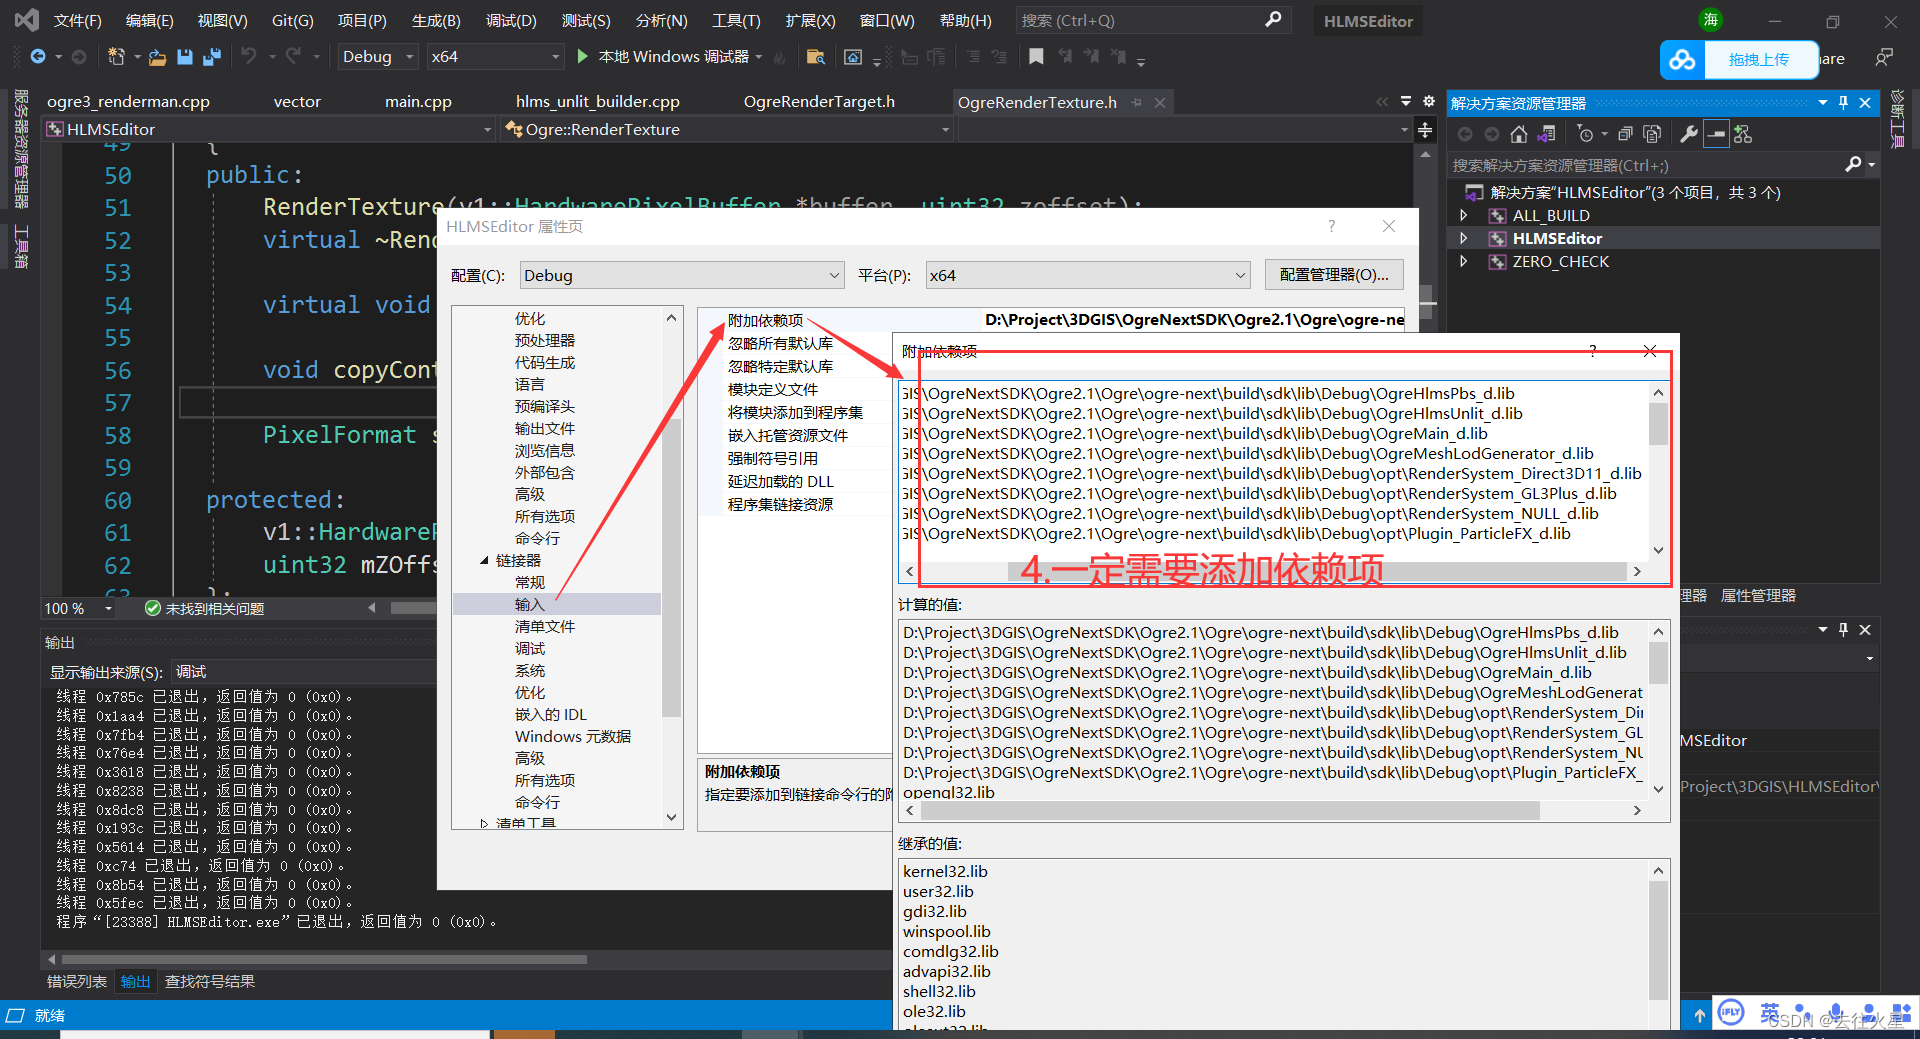The image size is (1920, 1039).
Task: Open the 属性管理器 tab
Action: click(x=1758, y=595)
